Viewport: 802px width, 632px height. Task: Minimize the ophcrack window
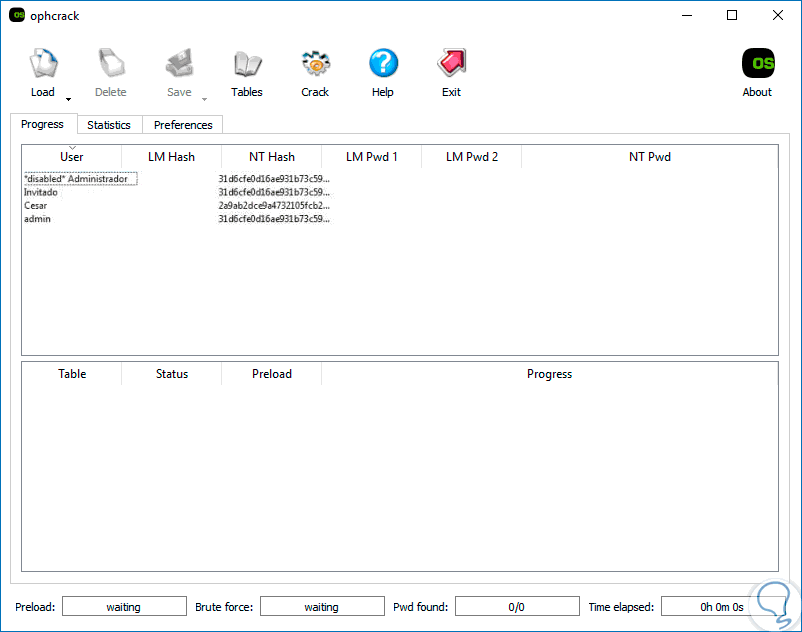click(687, 15)
